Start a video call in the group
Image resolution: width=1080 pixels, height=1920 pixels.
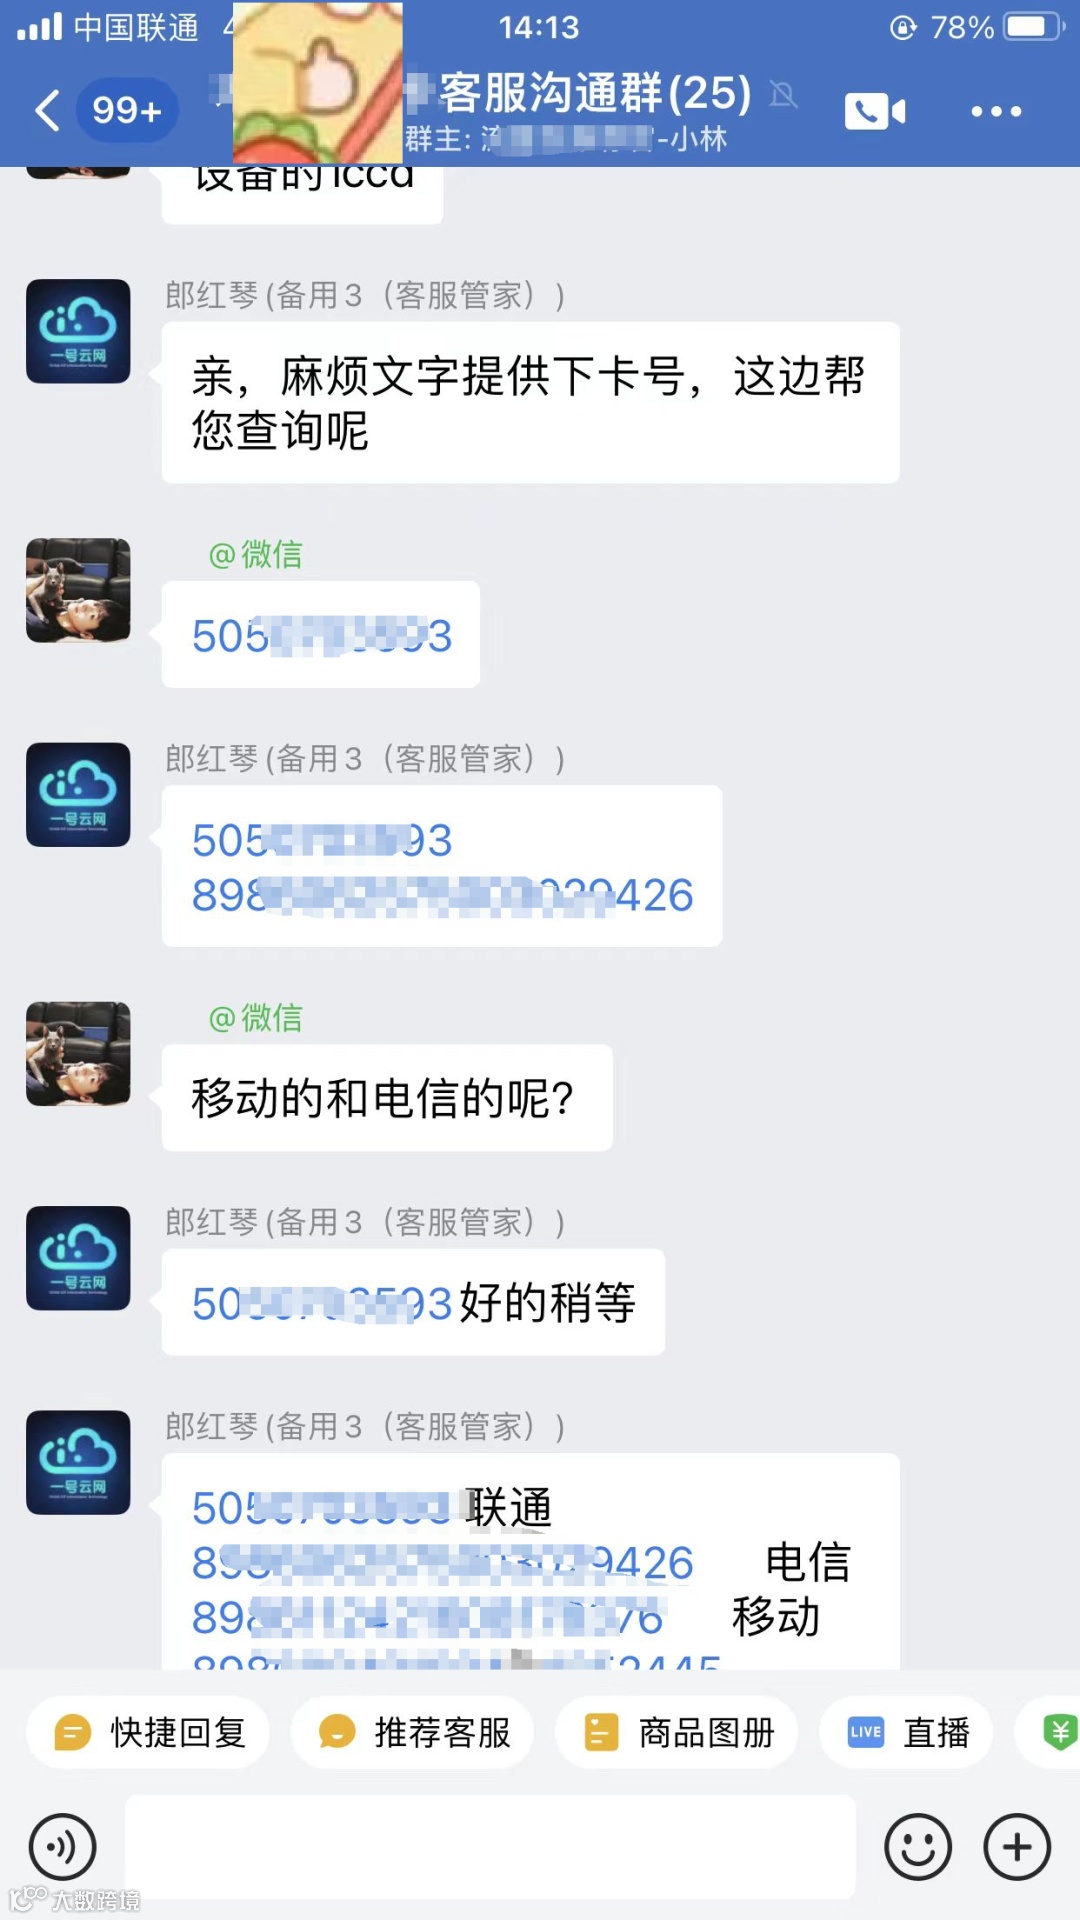point(875,111)
